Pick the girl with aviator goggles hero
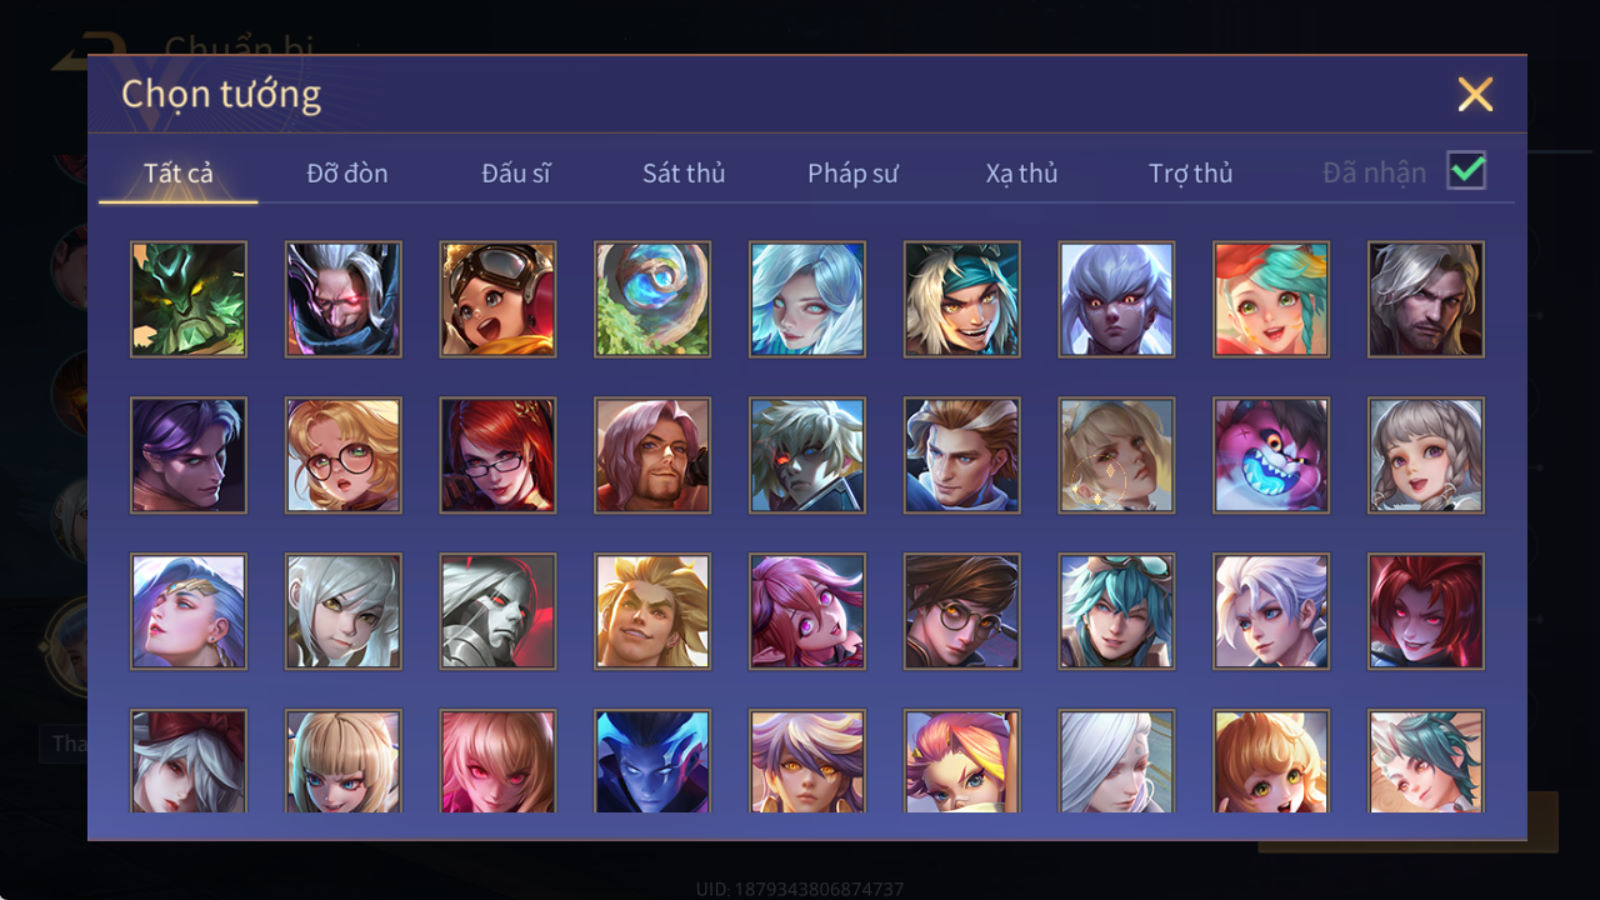The width and height of the screenshot is (1600, 900). coord(498,299)
